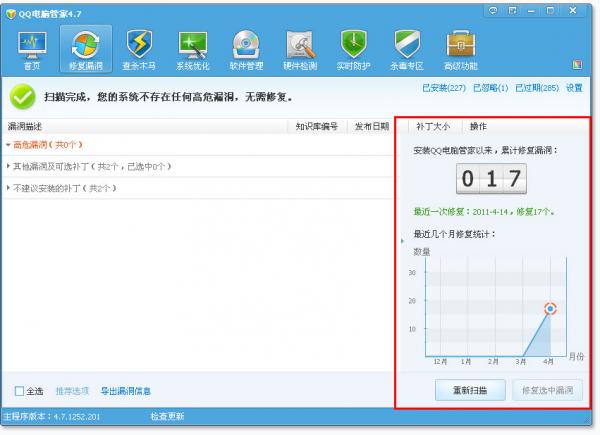Maximize the QQ电脑管家 window
The width and height of the screenshot is (600, 435).
[550, 11]
